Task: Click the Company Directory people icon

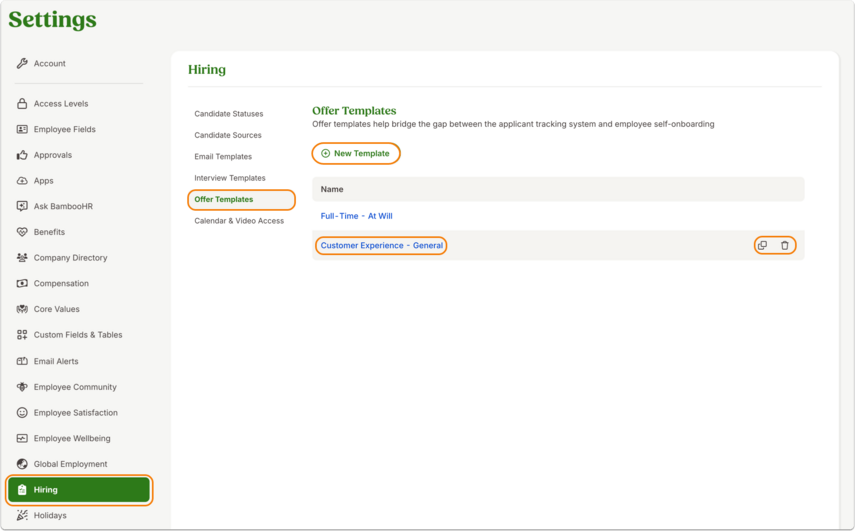Action: coord(22,257)
